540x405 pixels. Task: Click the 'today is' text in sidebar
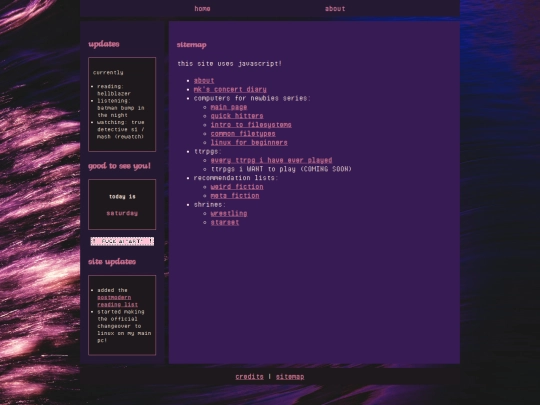[122, 197]
